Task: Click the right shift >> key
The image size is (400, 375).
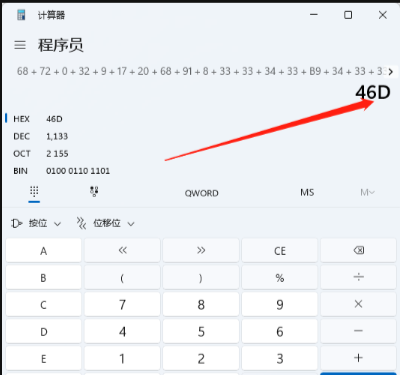Action: click(x=201, y=250)
